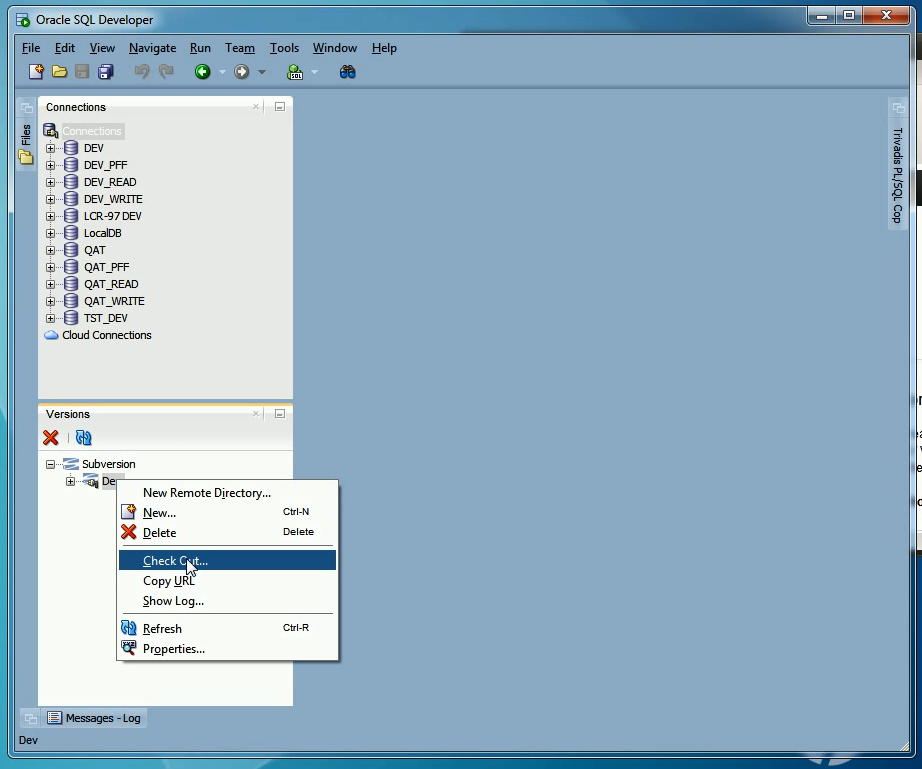Click the grey Forward navigation arrow
Screen dimensions: 922x769
coord(242,72)
